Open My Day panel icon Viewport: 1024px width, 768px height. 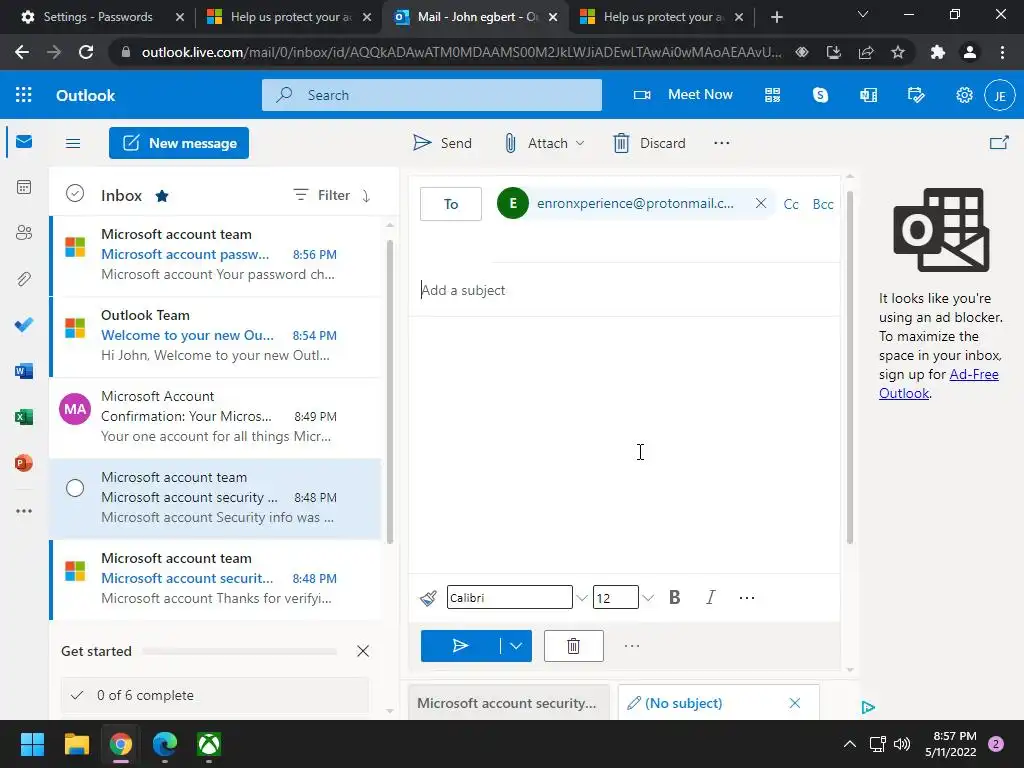click(916, 95)
